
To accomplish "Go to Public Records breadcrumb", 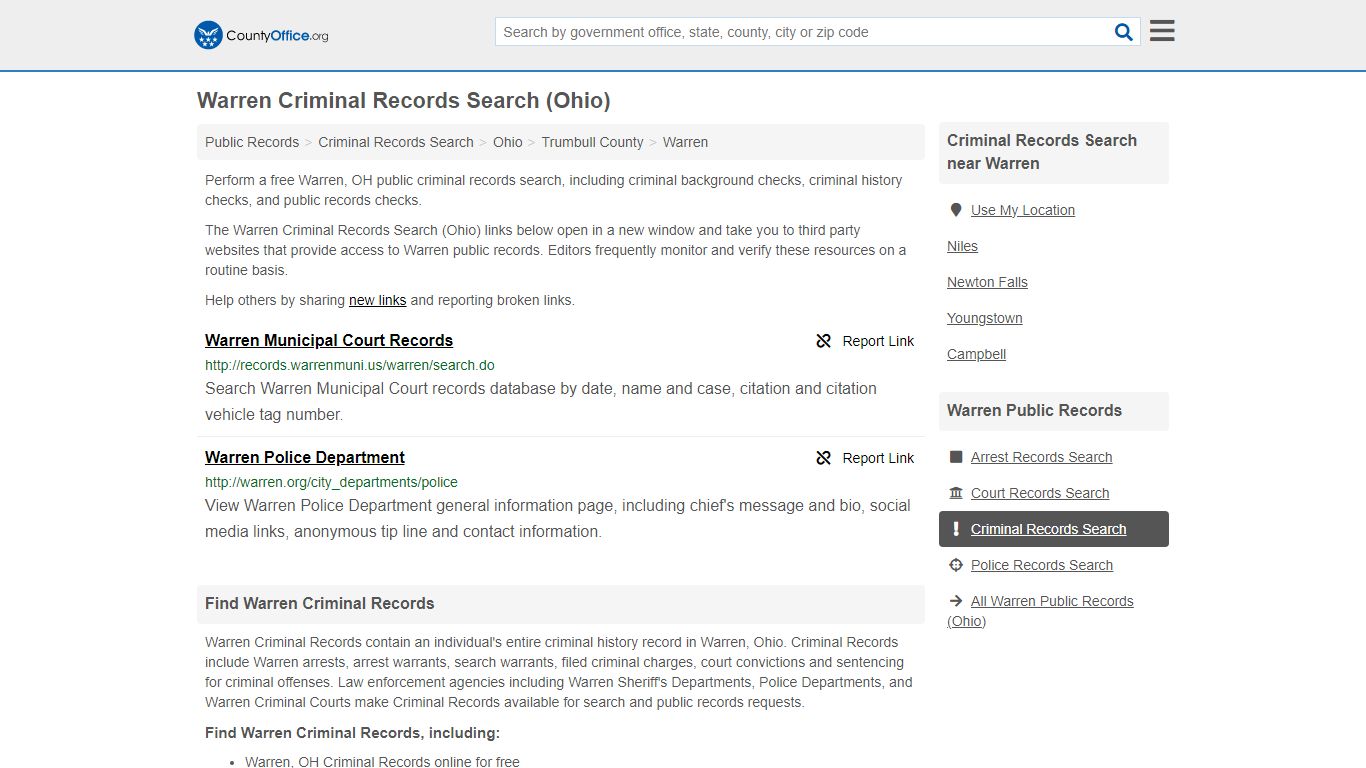I will (252, 142).
